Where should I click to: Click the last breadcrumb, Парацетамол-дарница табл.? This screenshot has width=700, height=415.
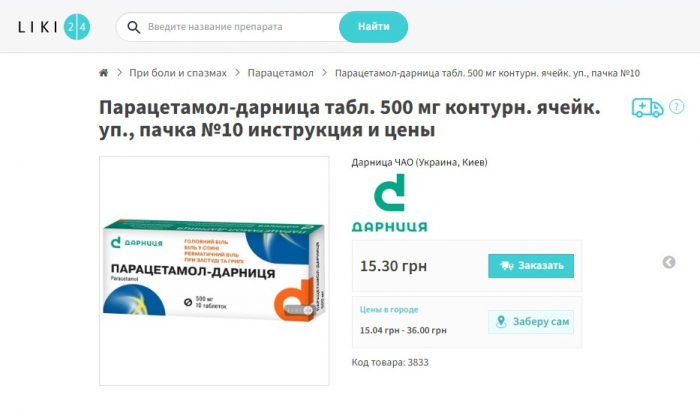pos(487,73)
